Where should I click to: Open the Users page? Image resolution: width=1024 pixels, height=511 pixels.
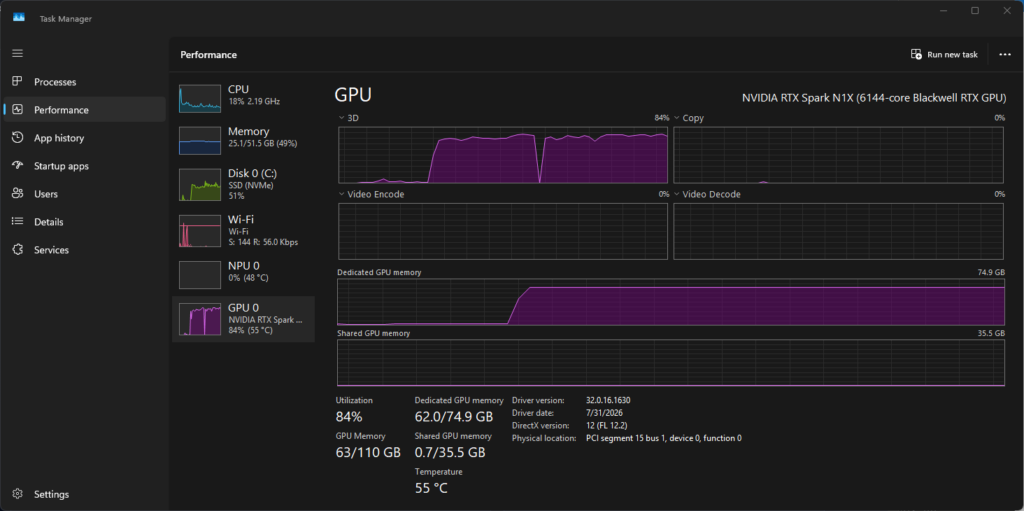point(46,194)
